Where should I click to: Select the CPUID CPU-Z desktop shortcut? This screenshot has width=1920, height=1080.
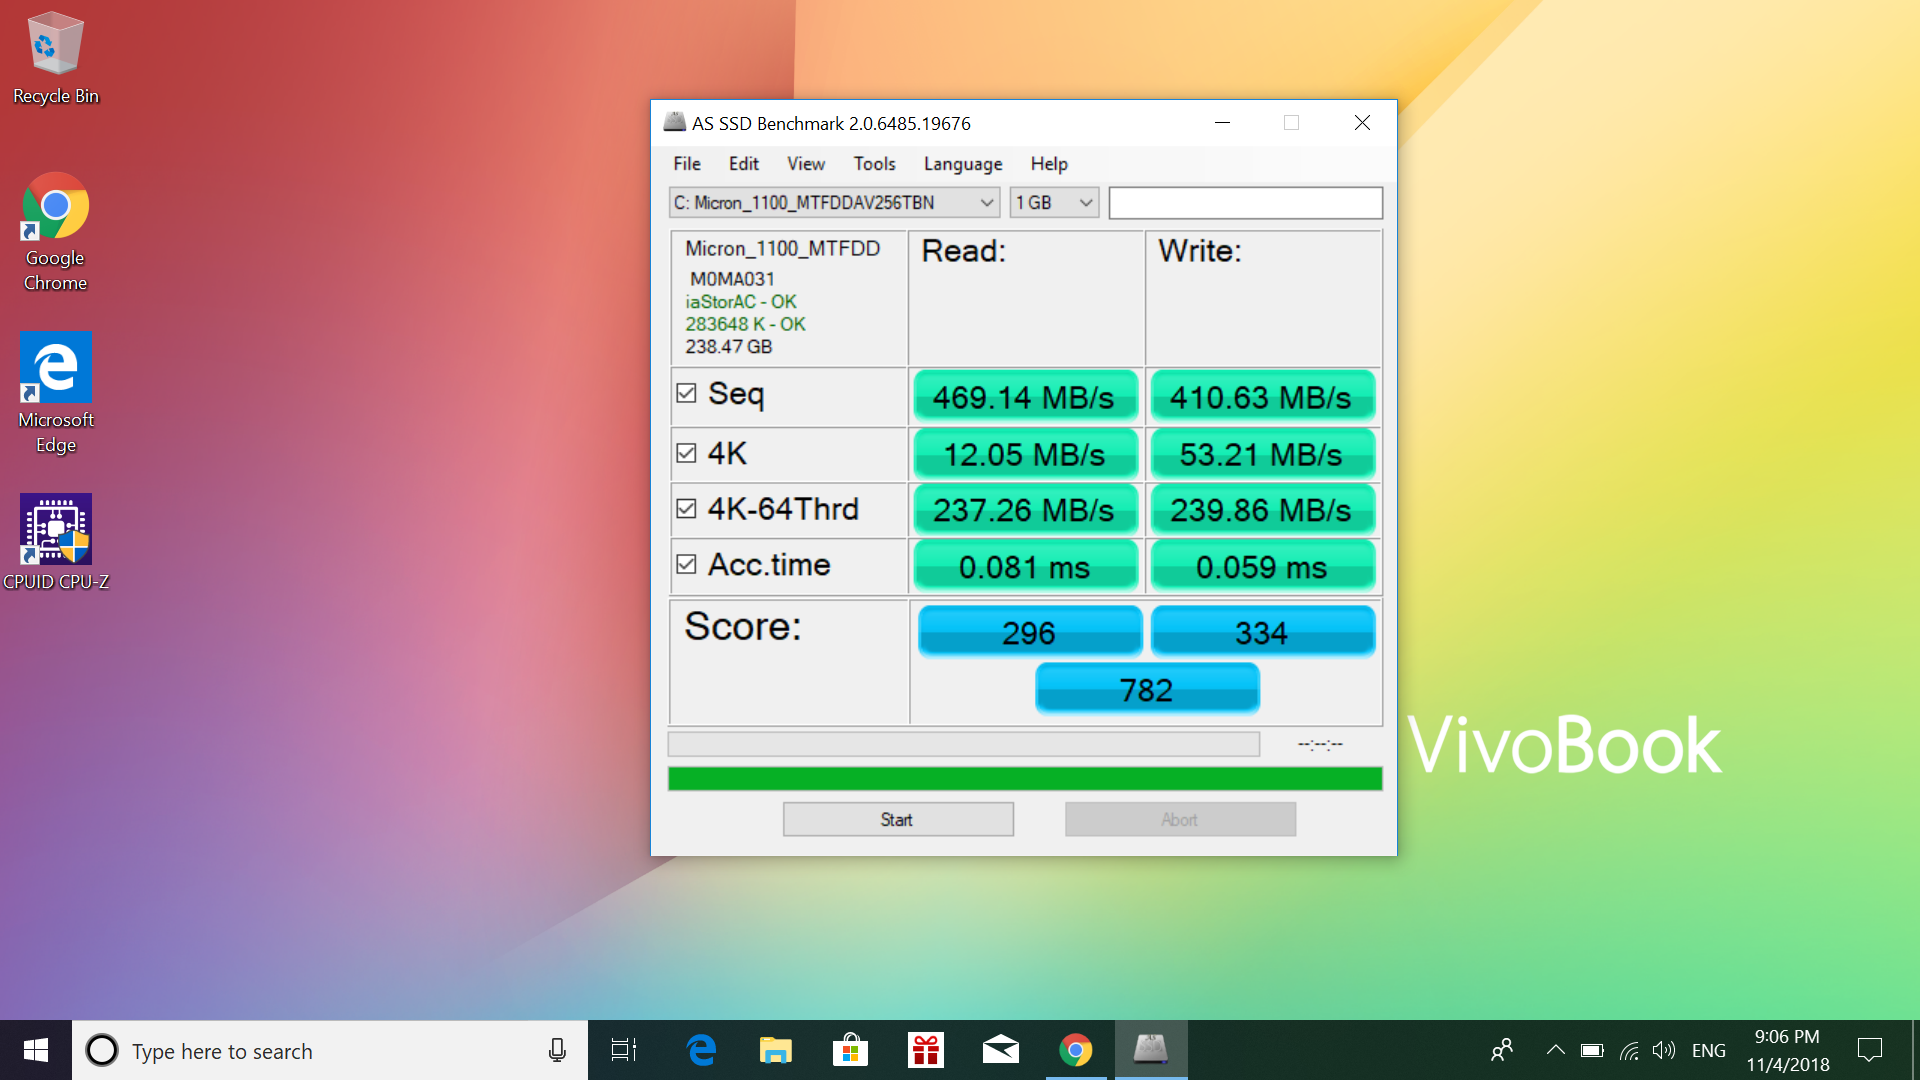[x=55, y=542]
